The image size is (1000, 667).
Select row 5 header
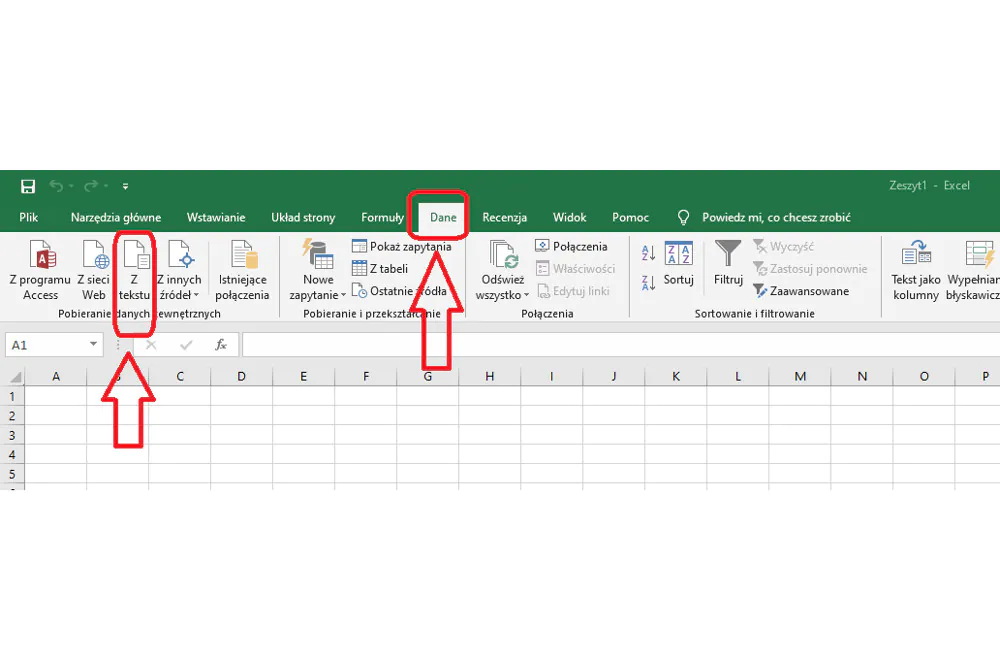click(12, 474)
